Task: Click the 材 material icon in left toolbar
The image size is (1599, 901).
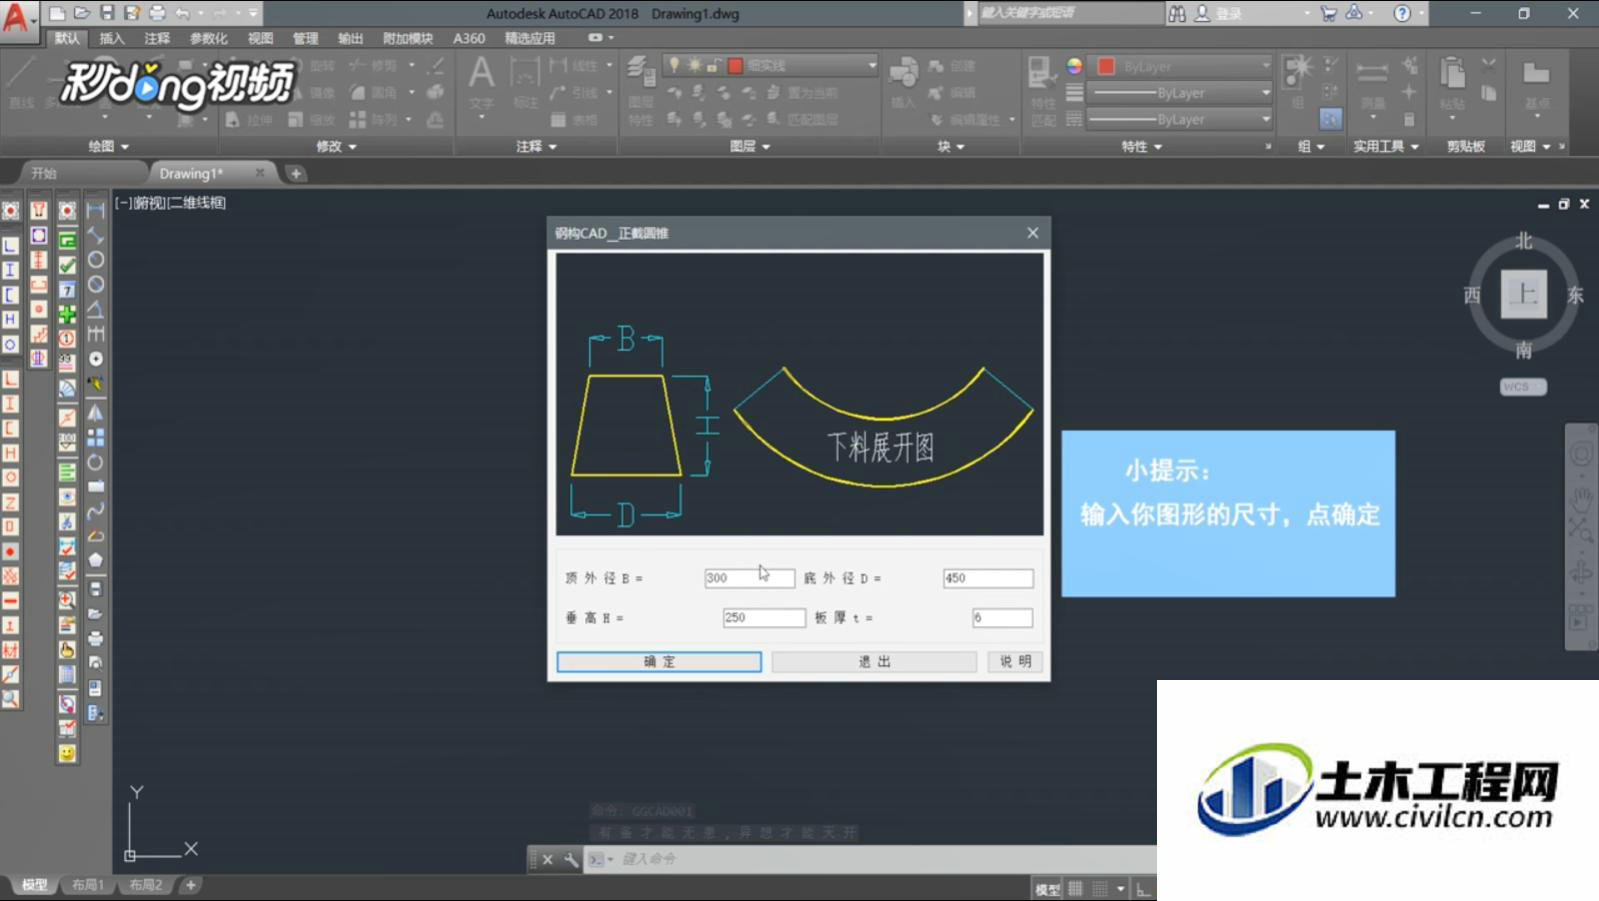Action: point(10,650)
